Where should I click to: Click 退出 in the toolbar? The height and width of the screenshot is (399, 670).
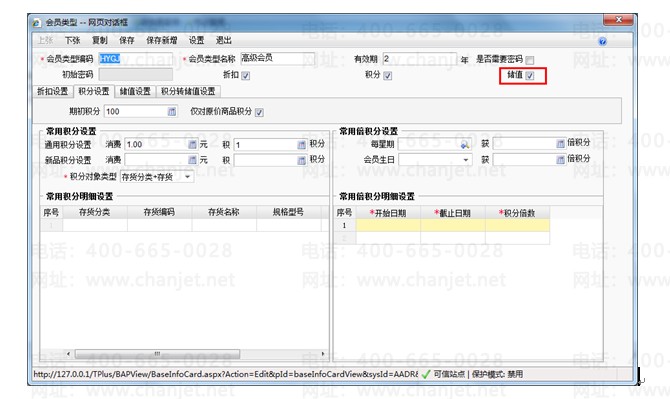click(x=223, y=40)
